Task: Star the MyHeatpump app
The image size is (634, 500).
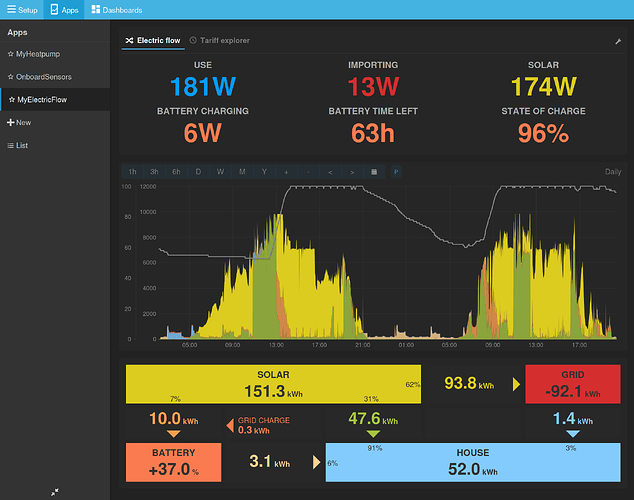Action: pos(11,54)
